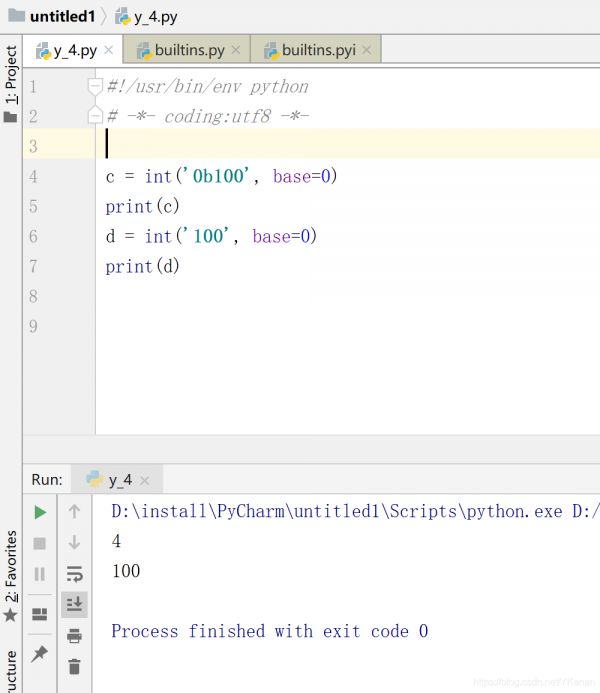Click the untitled1 folder icon in breadcrumb
600x693 pixels.
point(17,15)
